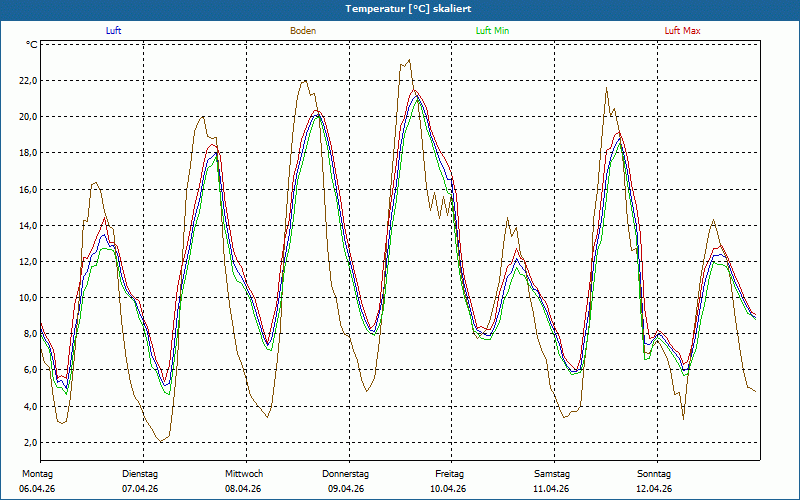
Task: Click the red 'Luft Max' legend label
Action: 682,31
